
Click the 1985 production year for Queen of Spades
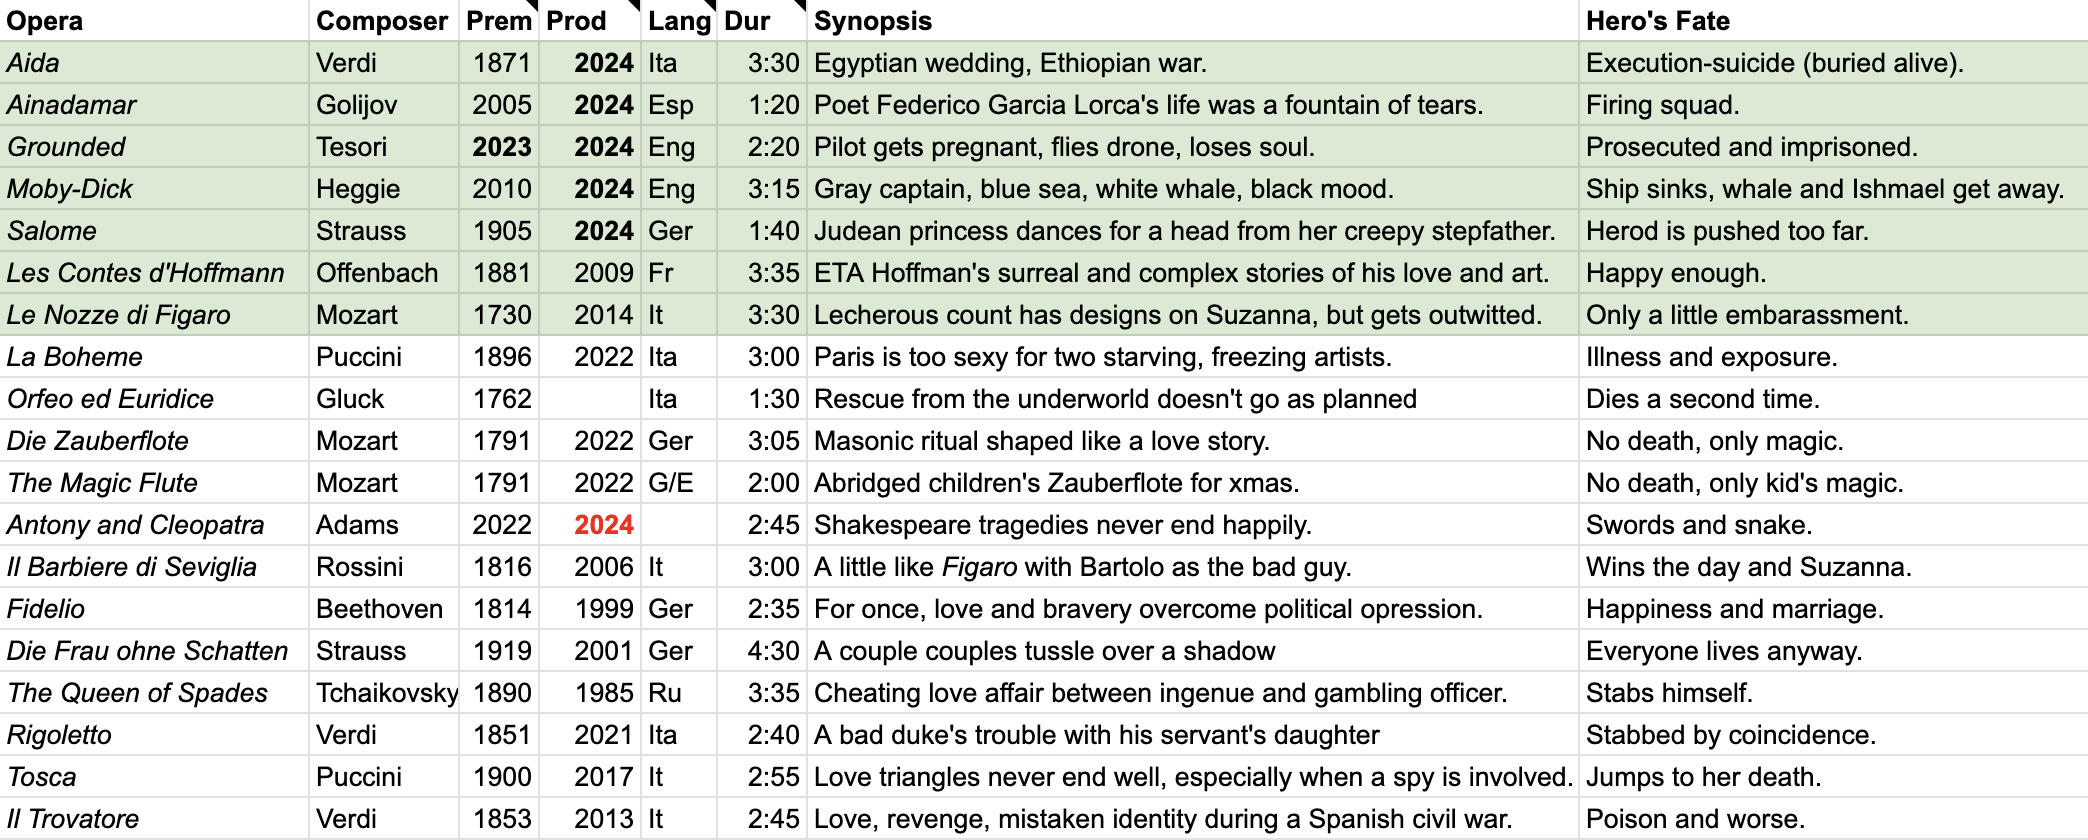pyautogui.click(x=590, y=693)
